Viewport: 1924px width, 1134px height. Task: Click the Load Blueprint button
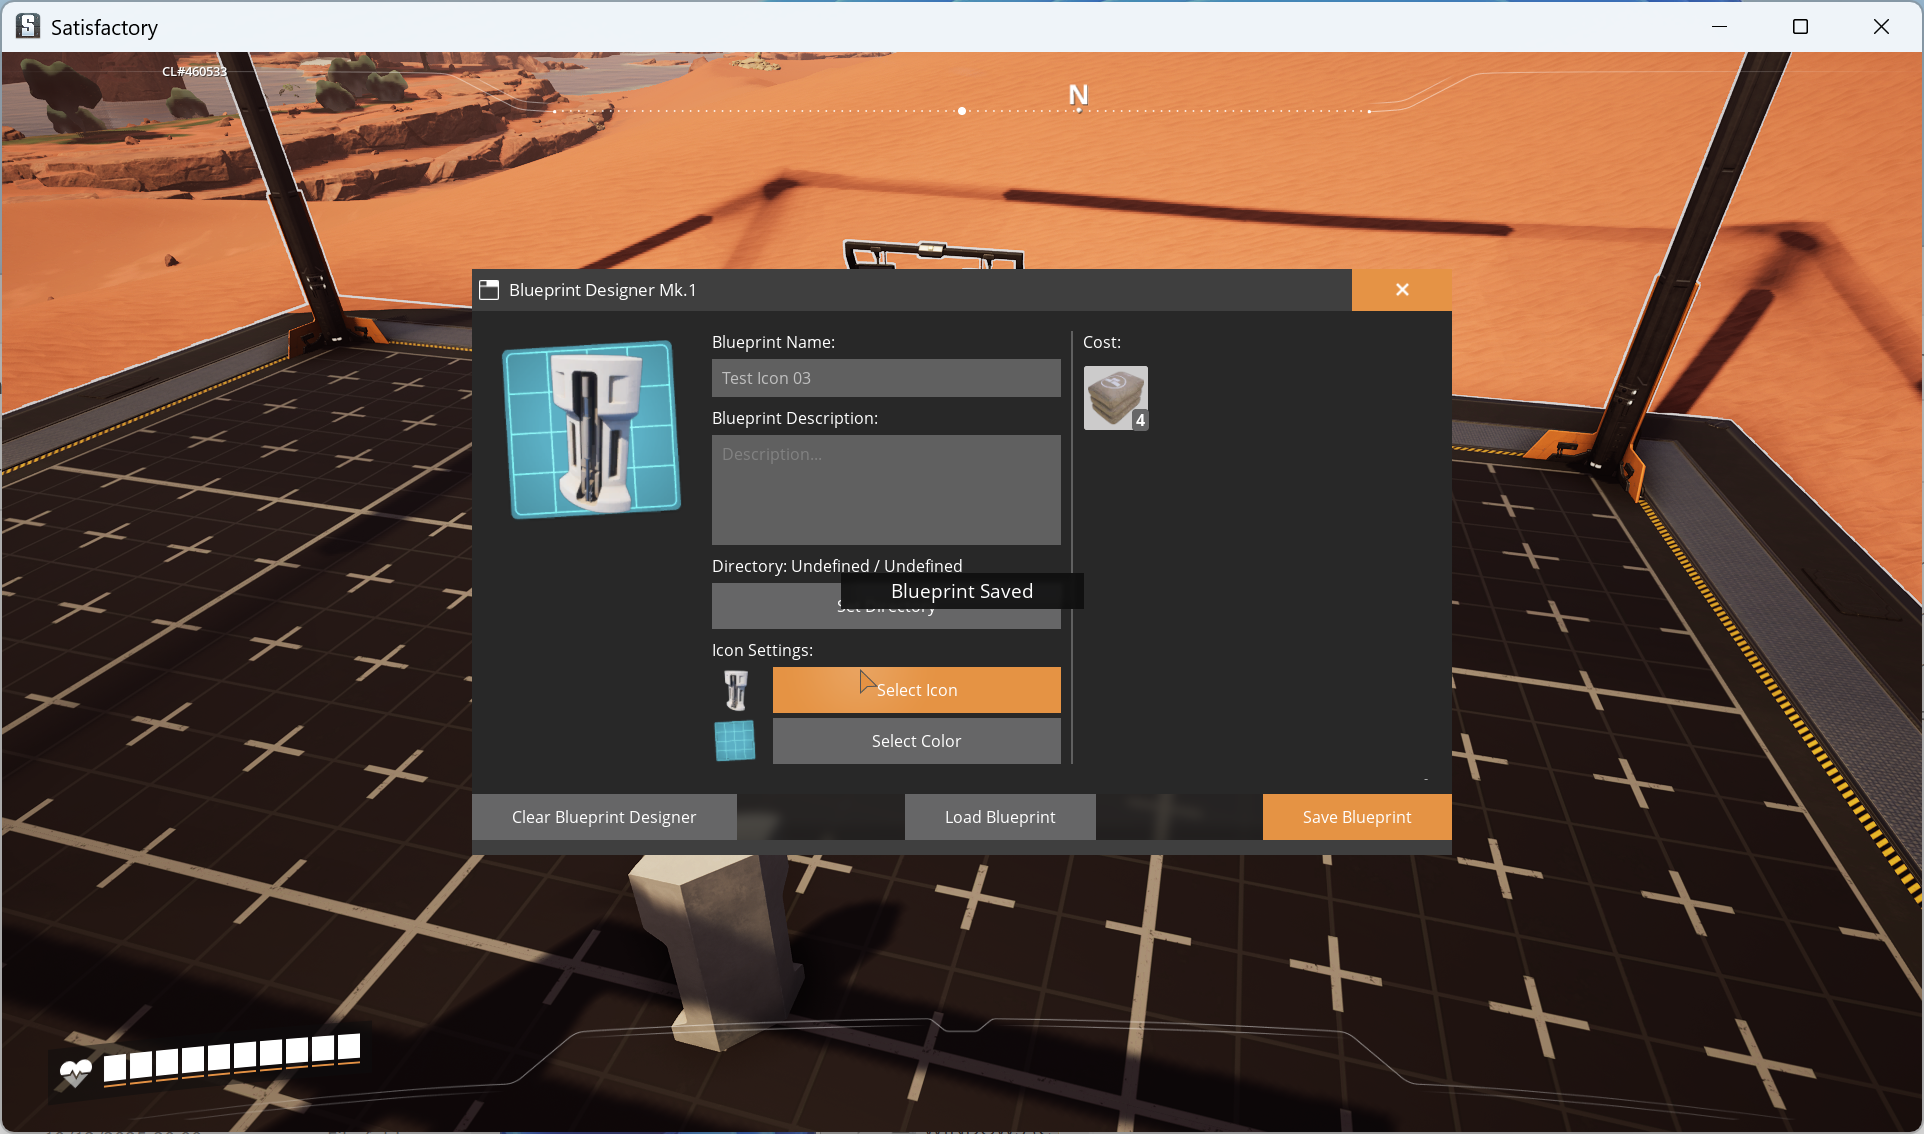(1000, 817)
